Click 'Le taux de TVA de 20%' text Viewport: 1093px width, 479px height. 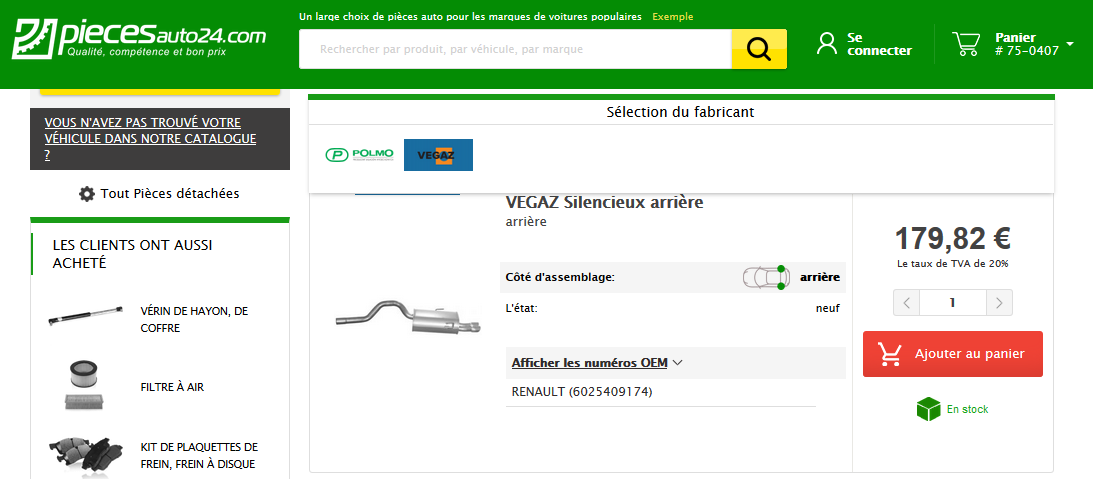pos(952,264)
